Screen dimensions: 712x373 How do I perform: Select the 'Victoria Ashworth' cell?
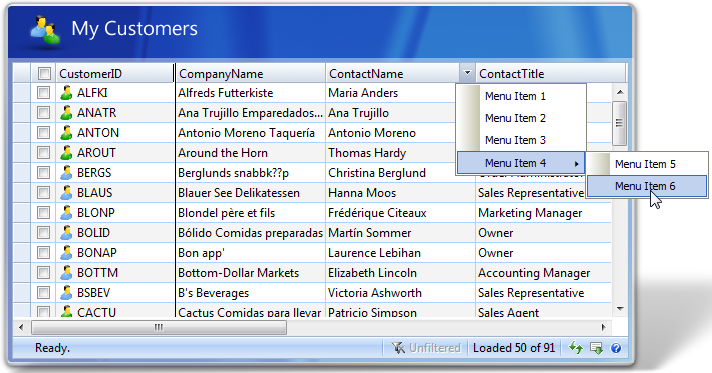pos(400,293)
